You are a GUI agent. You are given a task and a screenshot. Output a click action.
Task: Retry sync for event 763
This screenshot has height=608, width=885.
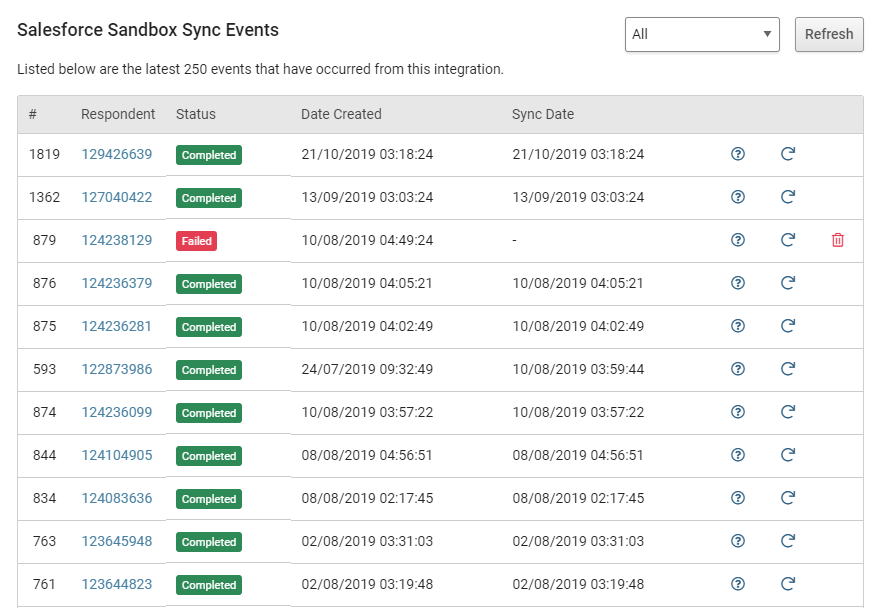pos(788,541)
